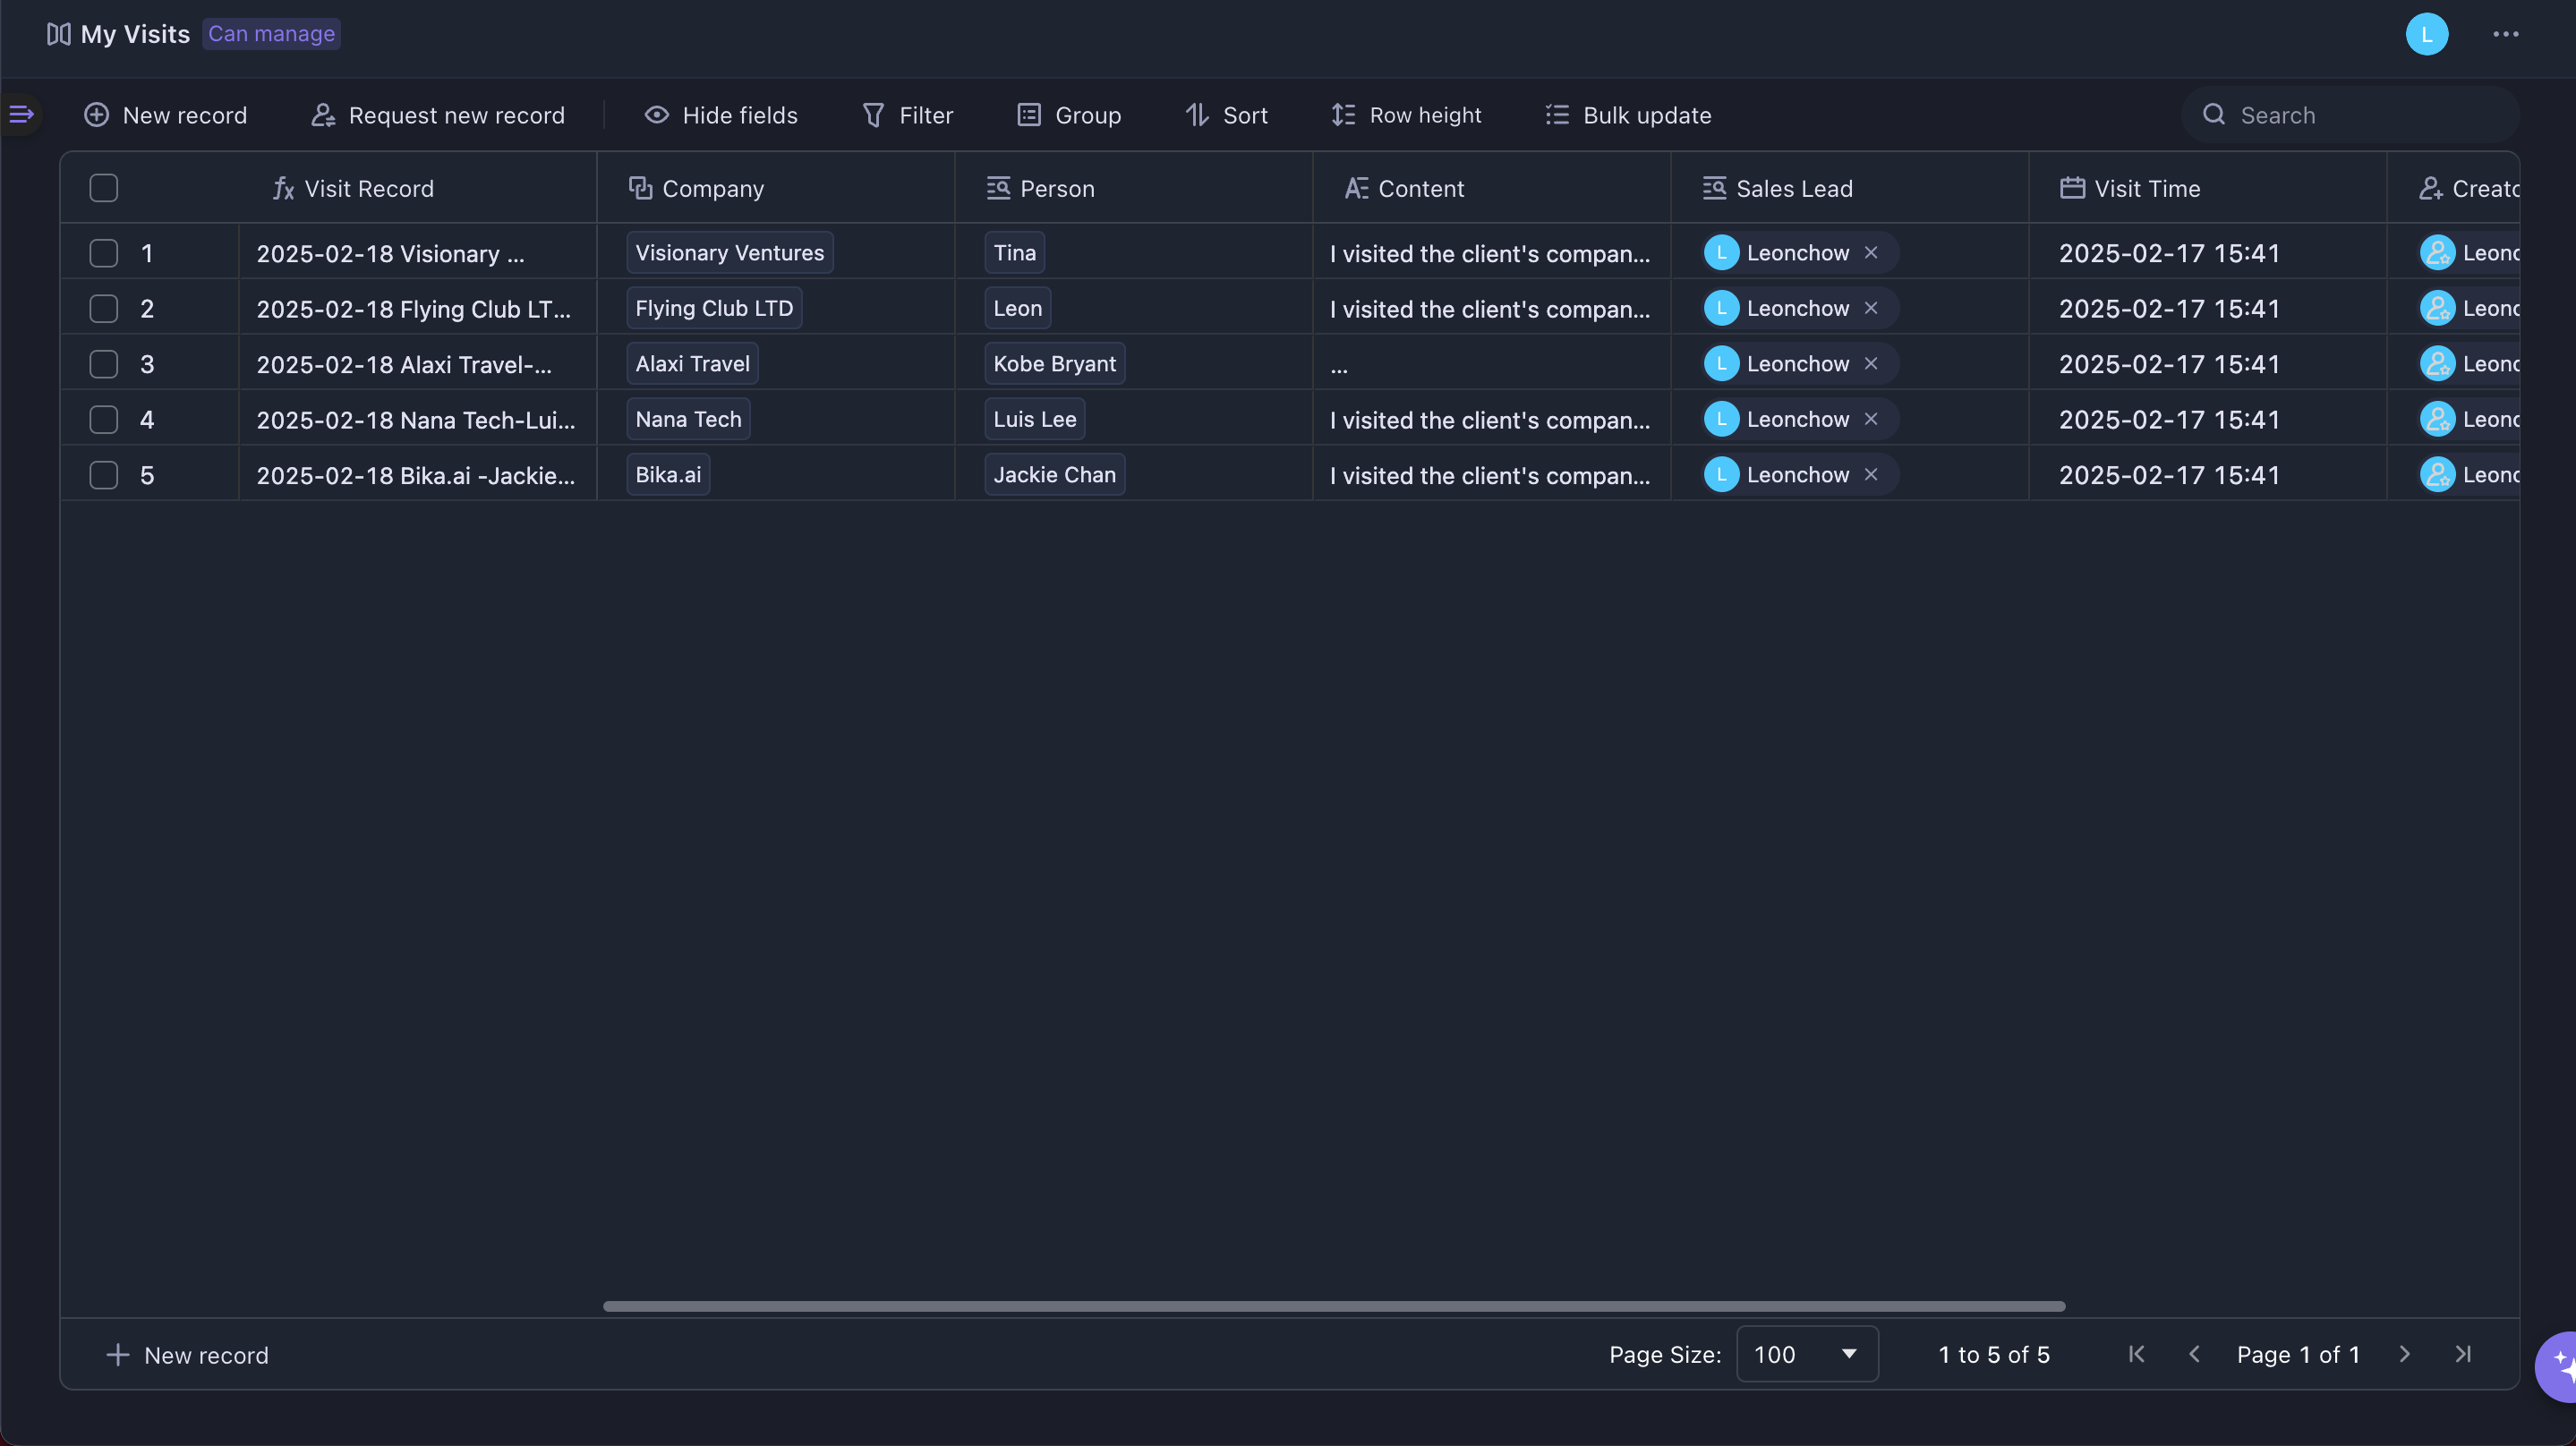Image resolution: width=2576 pixels, height=1446 pixels.
Task: Click the Company column header
Action: (712, 188)
